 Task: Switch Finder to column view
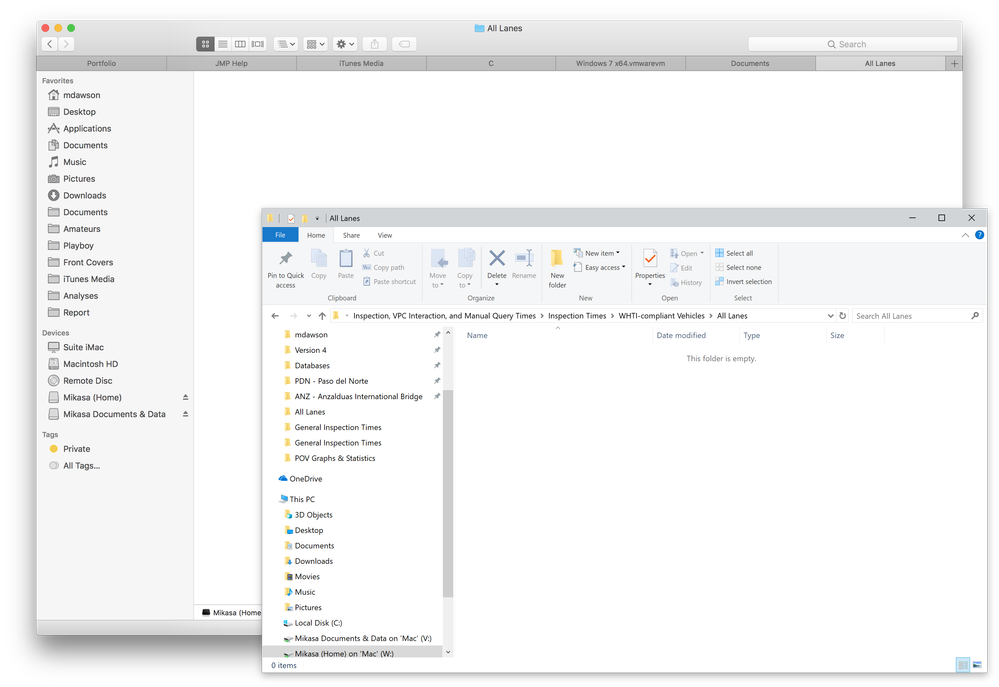240,44
